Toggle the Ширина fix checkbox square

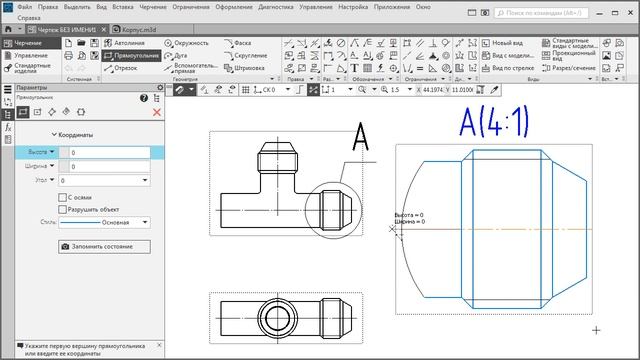tap(64, 167)
